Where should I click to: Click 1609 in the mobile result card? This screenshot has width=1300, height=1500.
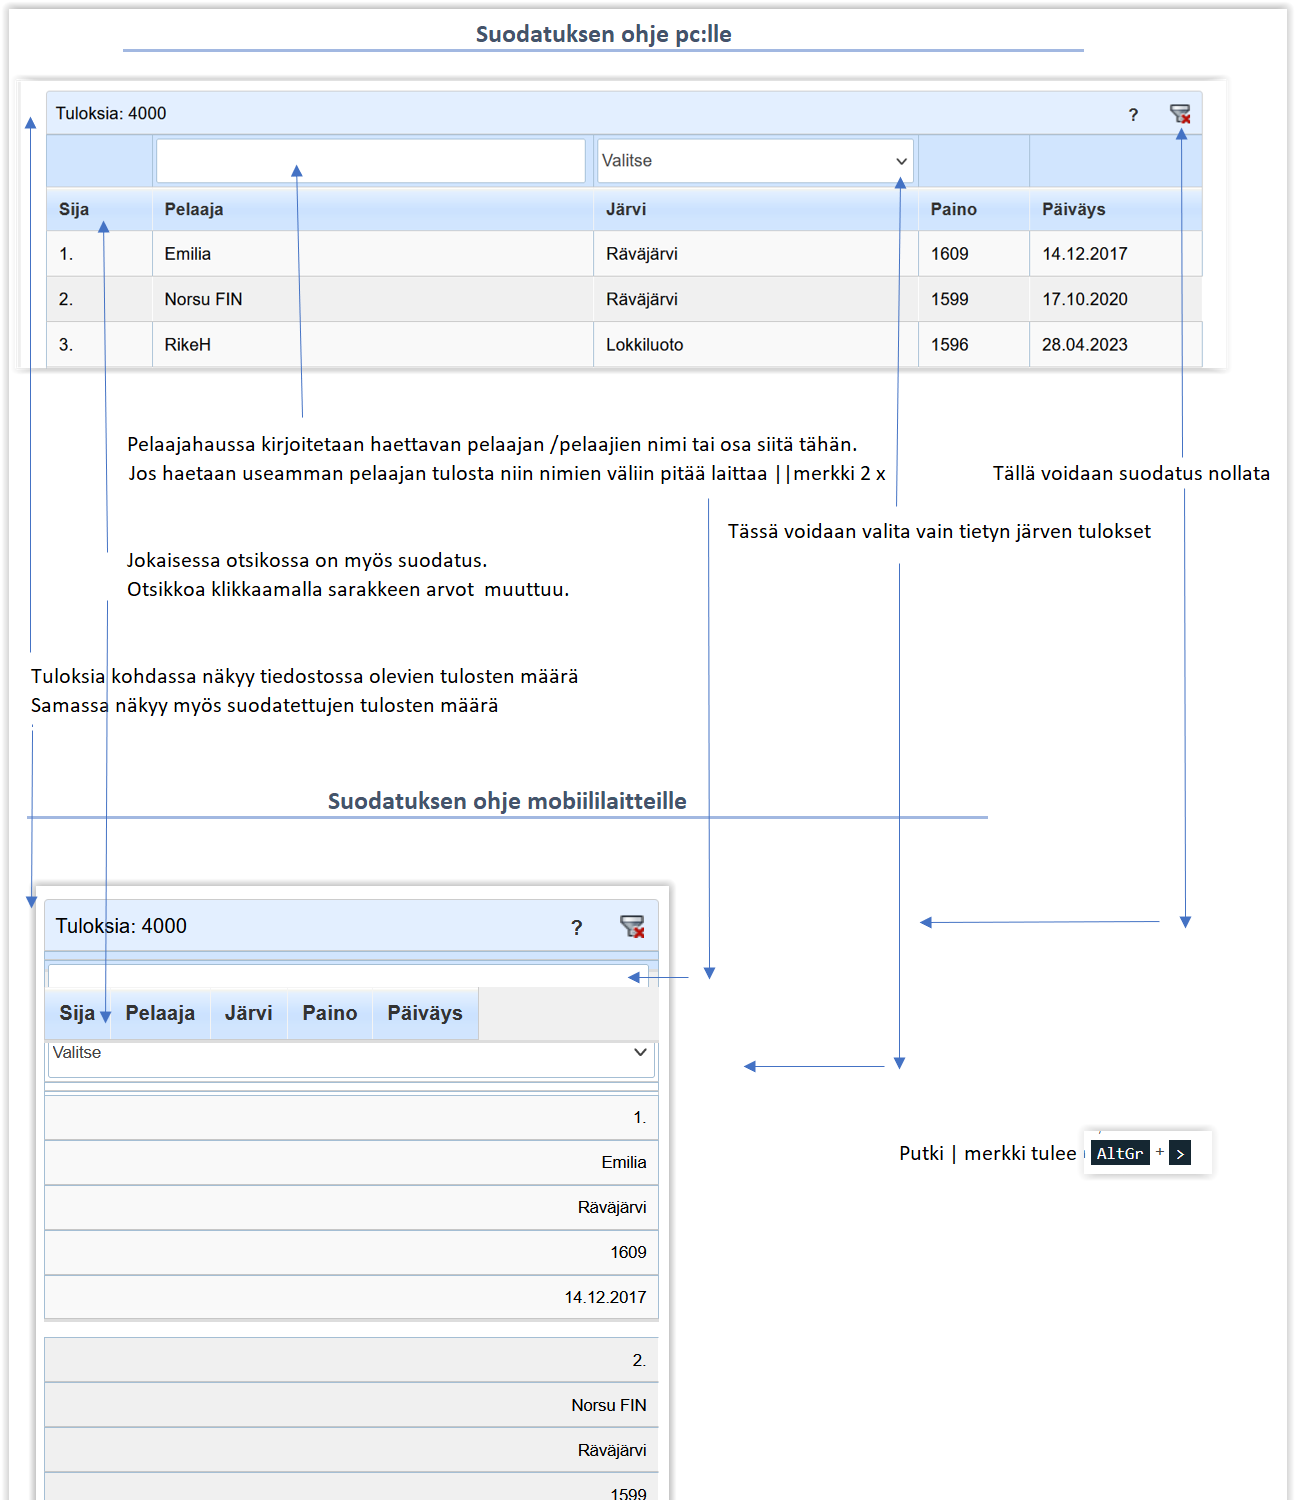pos(628,1252)
